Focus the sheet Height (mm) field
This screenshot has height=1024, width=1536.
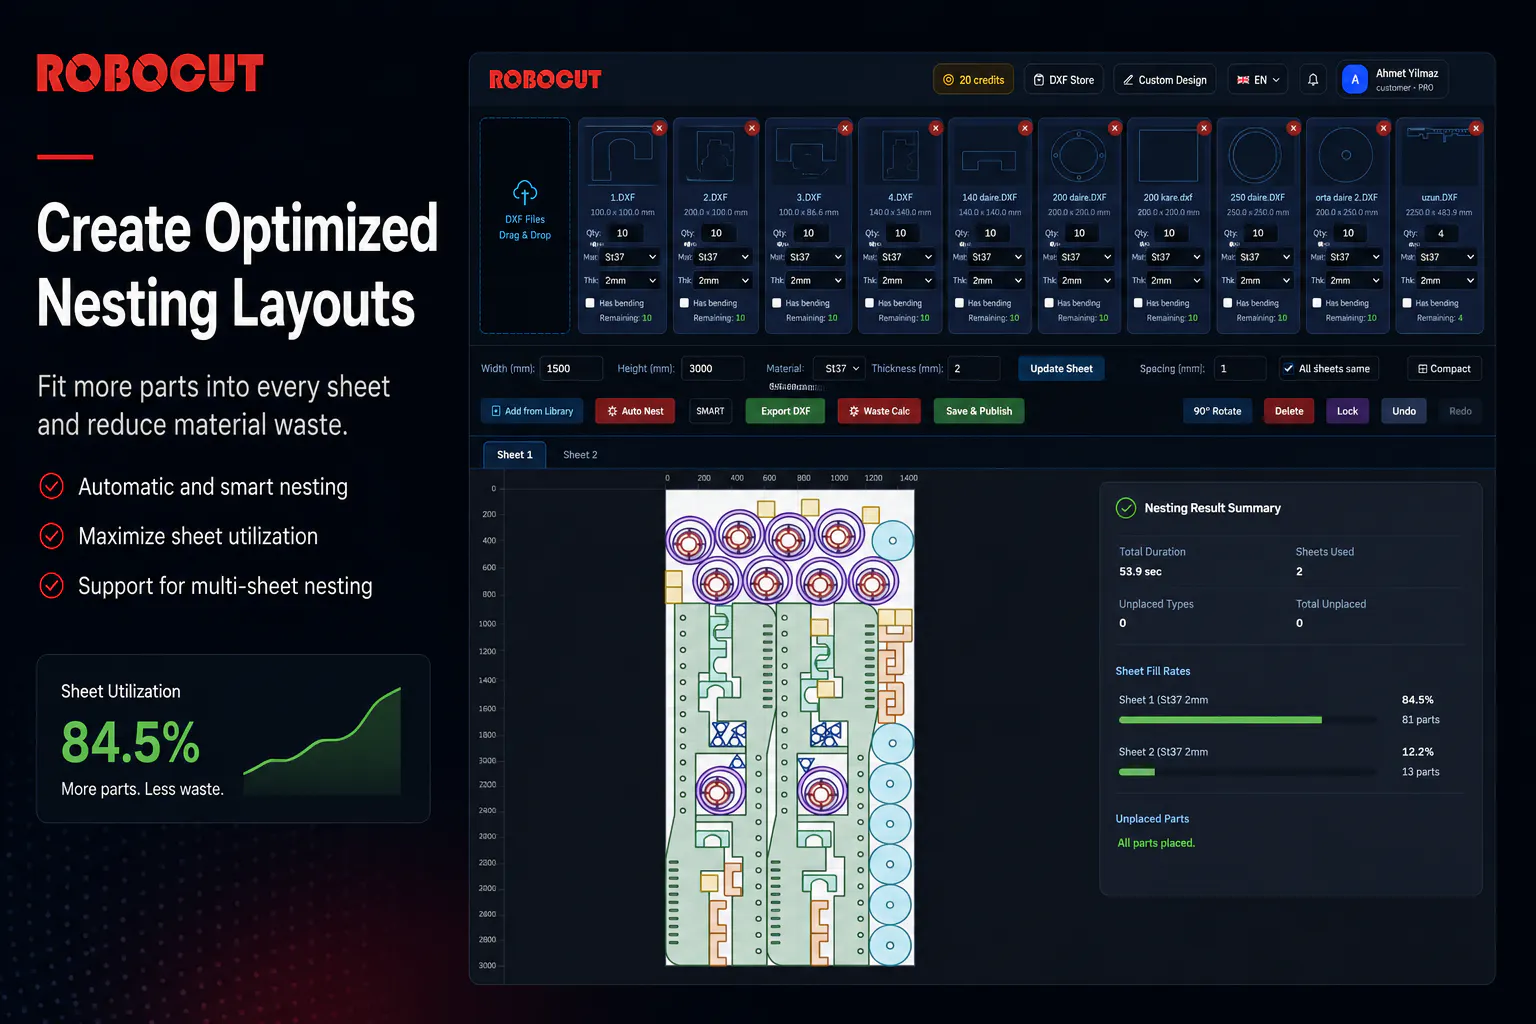pos(713,369)
